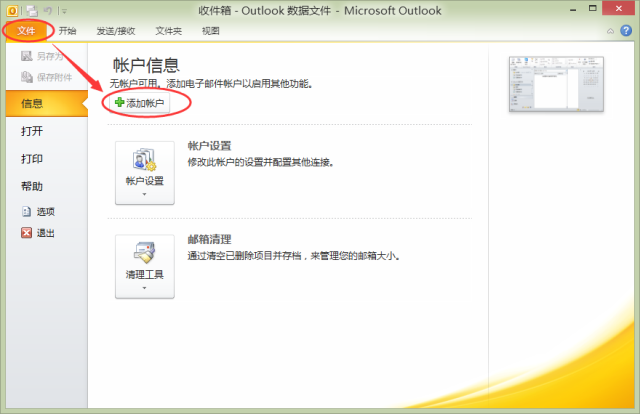Click 退出 with red X icon

click(38, 233)
